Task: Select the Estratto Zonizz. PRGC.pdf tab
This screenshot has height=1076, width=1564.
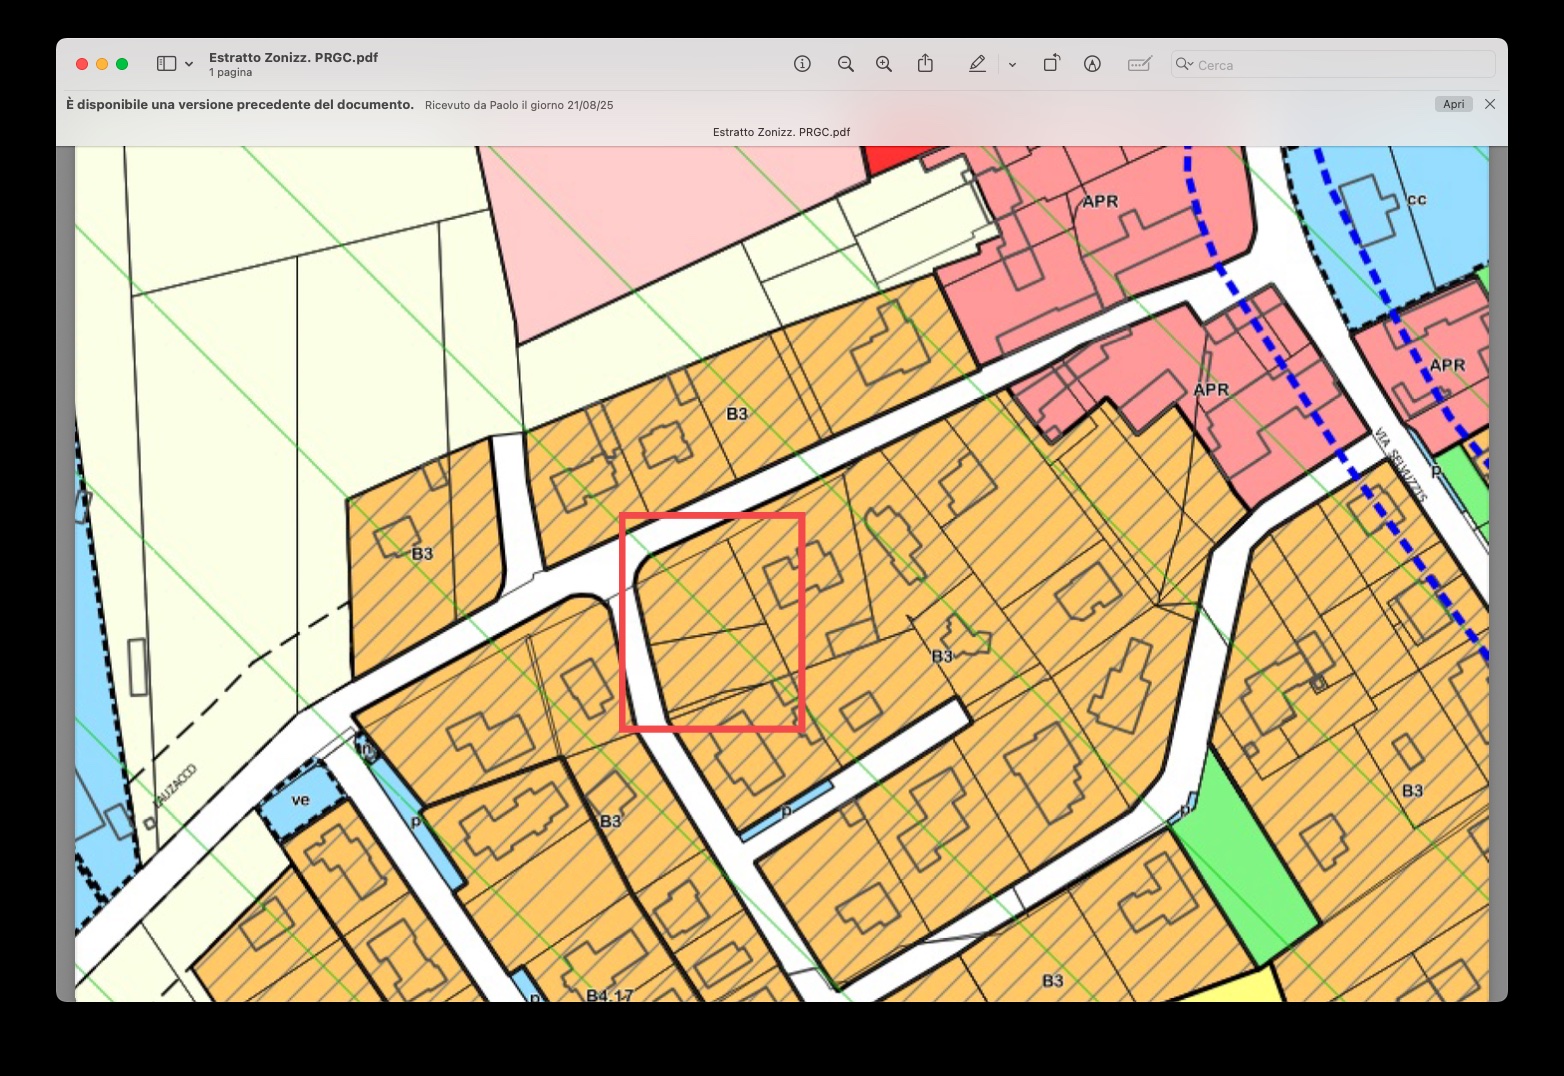Action: (x=781, y=132)
